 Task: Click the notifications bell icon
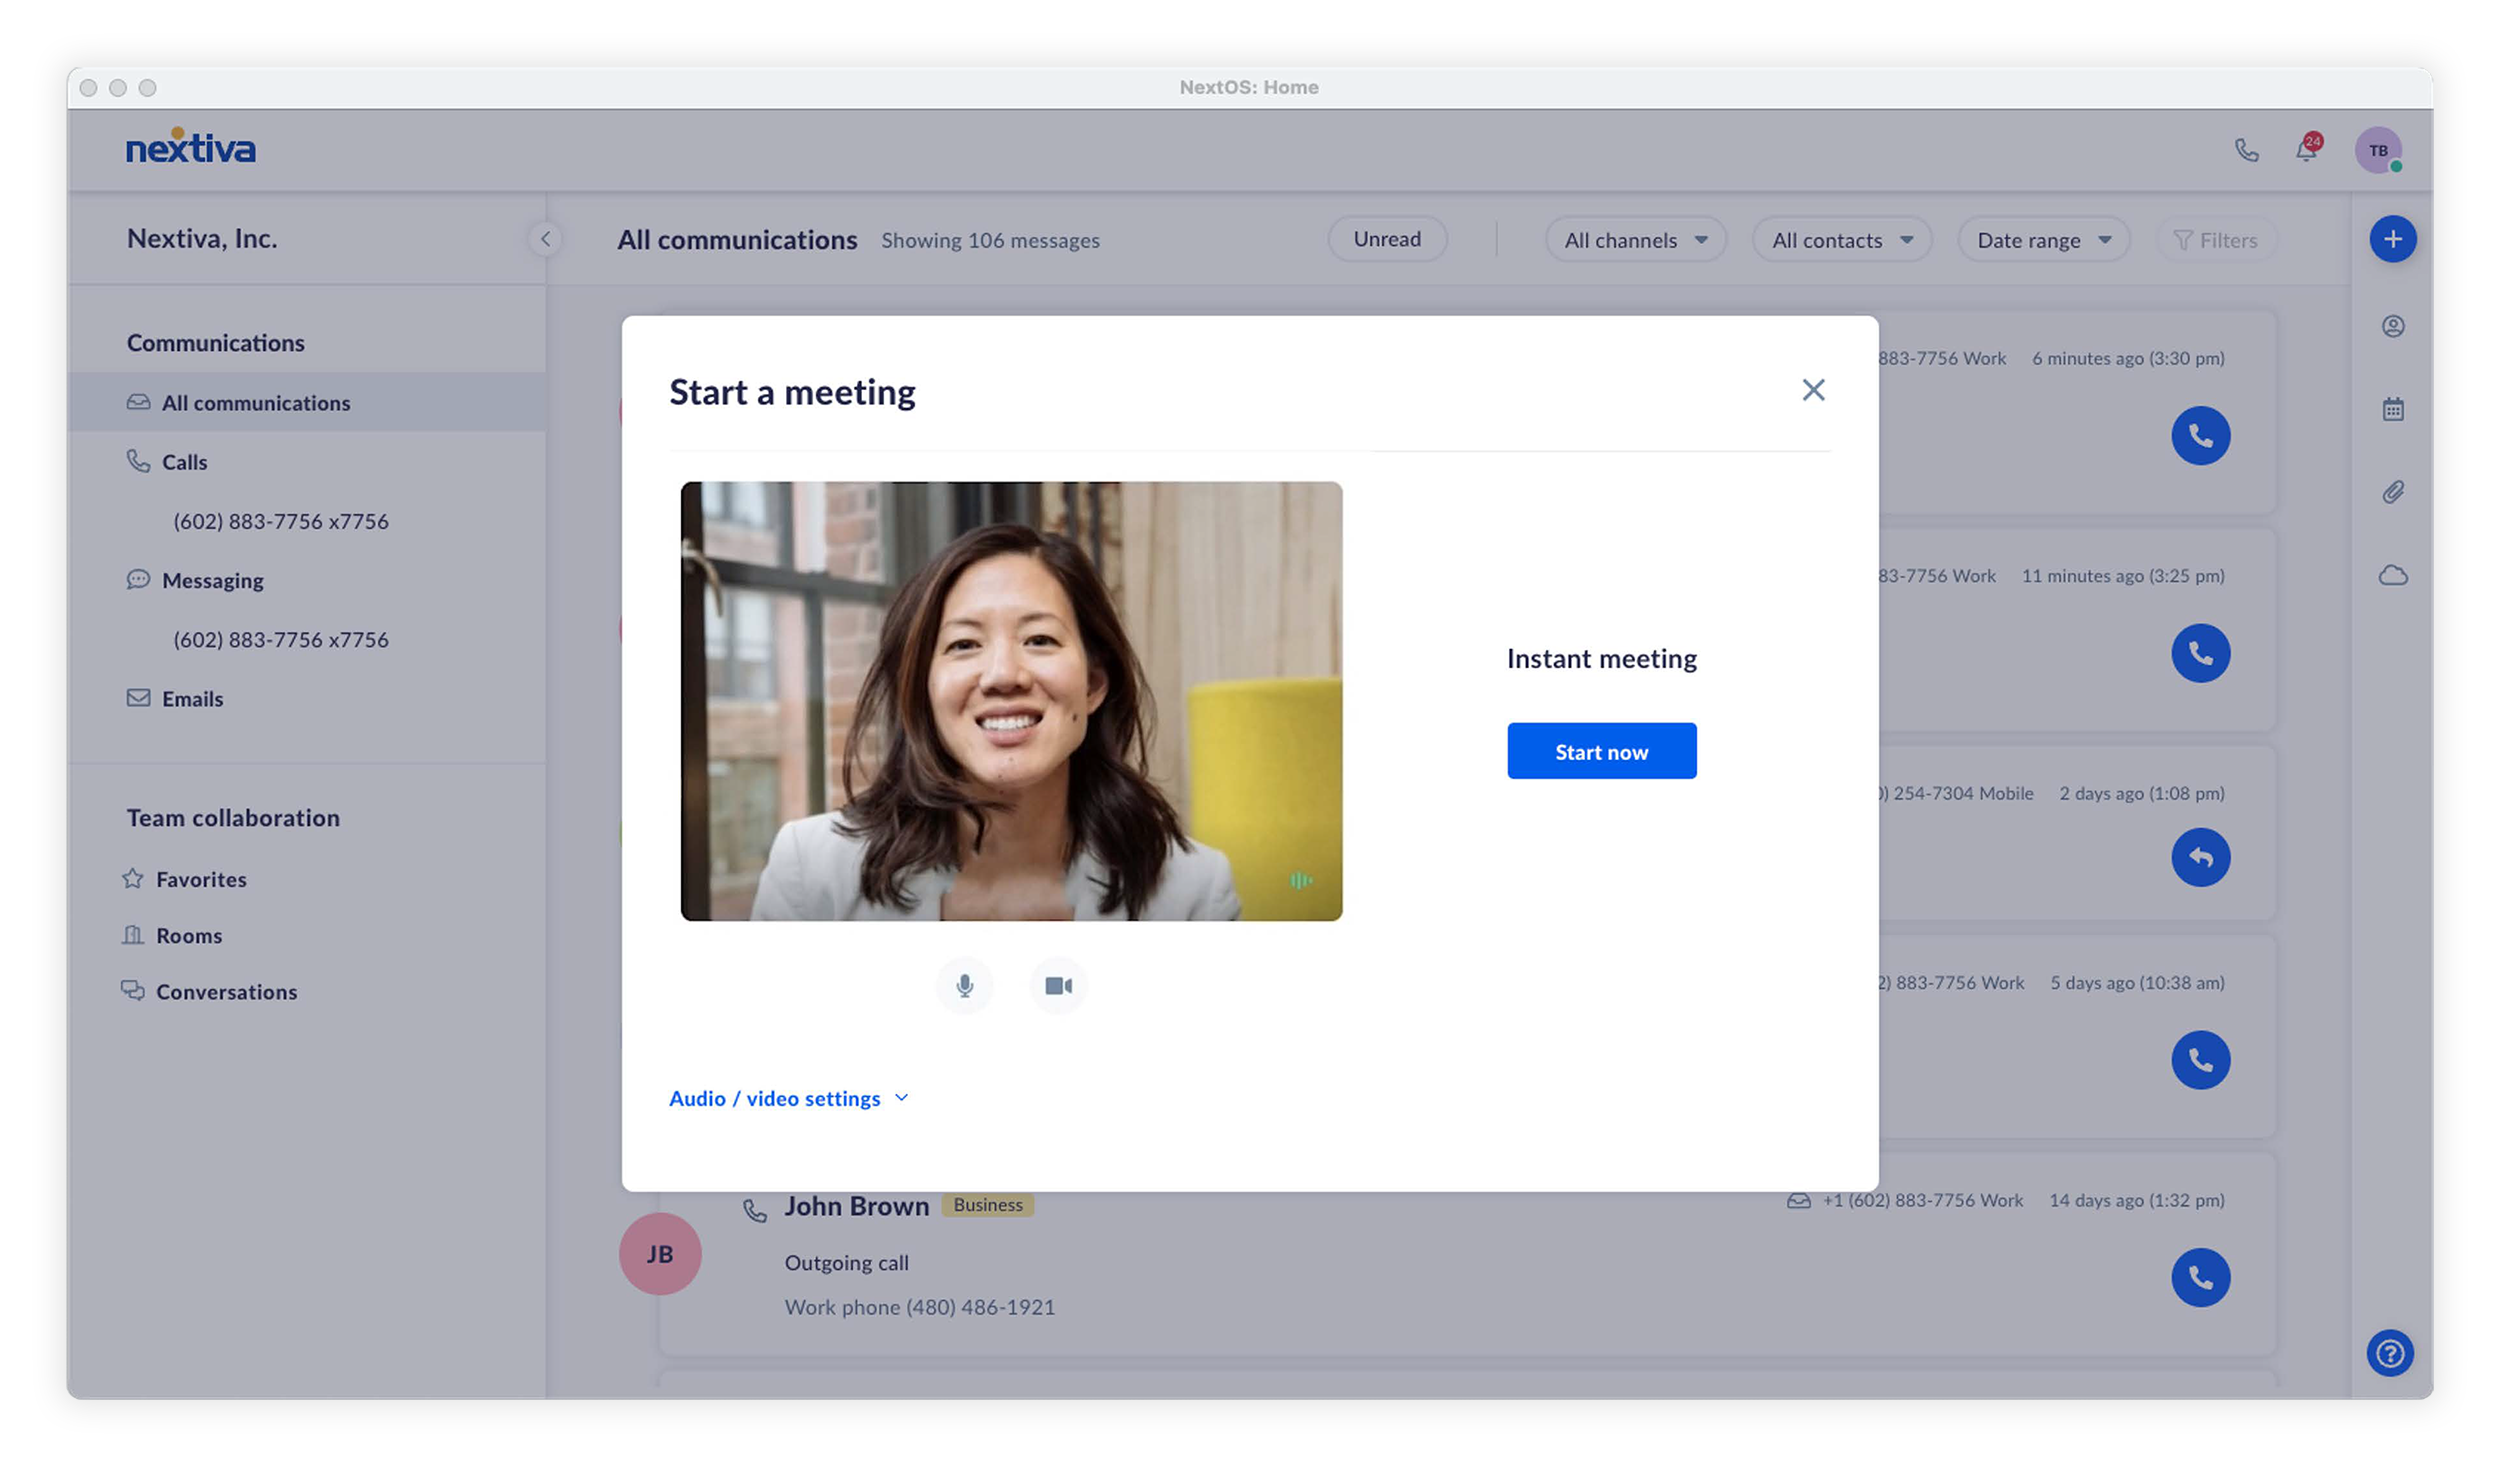click(2305, 148)
